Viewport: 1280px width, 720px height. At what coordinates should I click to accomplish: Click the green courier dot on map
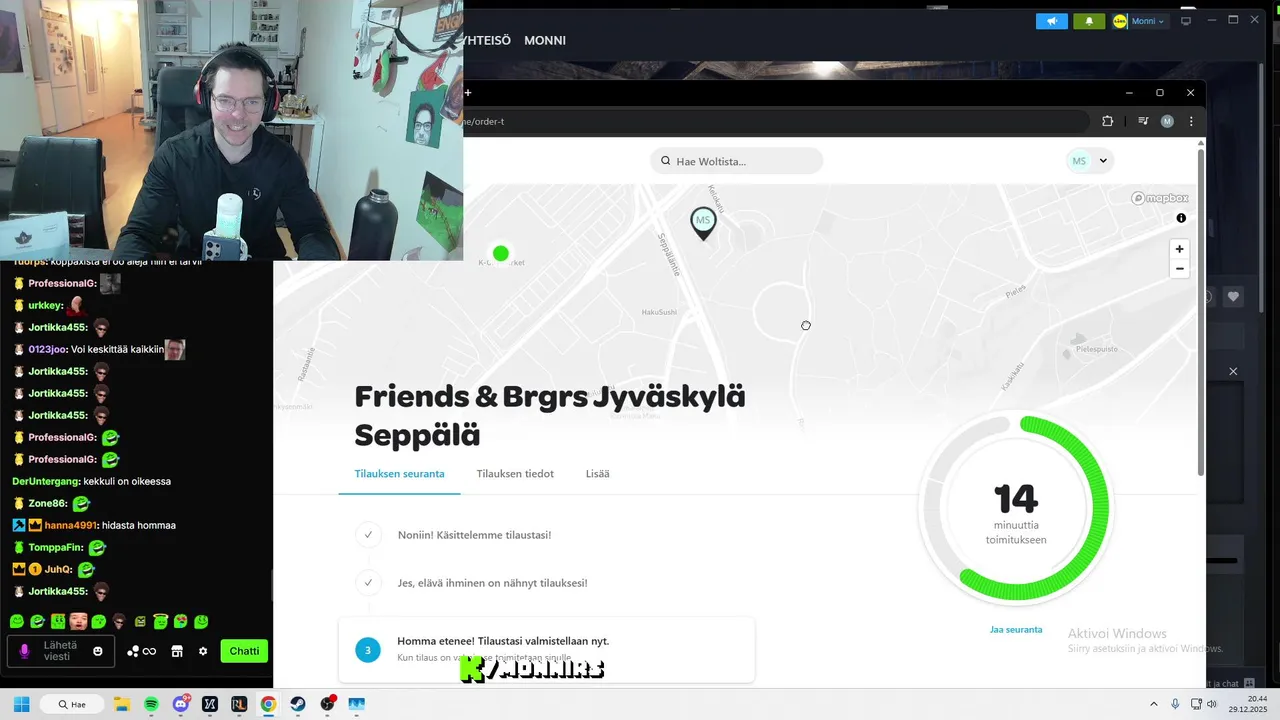[x=501, y=253]
